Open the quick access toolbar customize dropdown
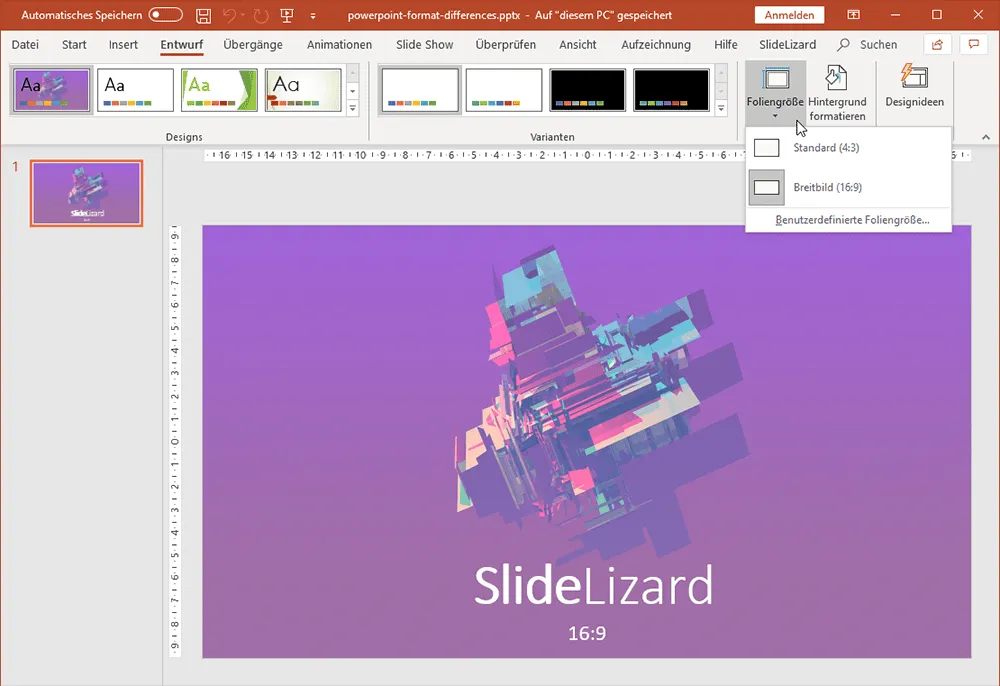Image resolution: width=1000 pixels, height=686 pixels. (313, 15)
